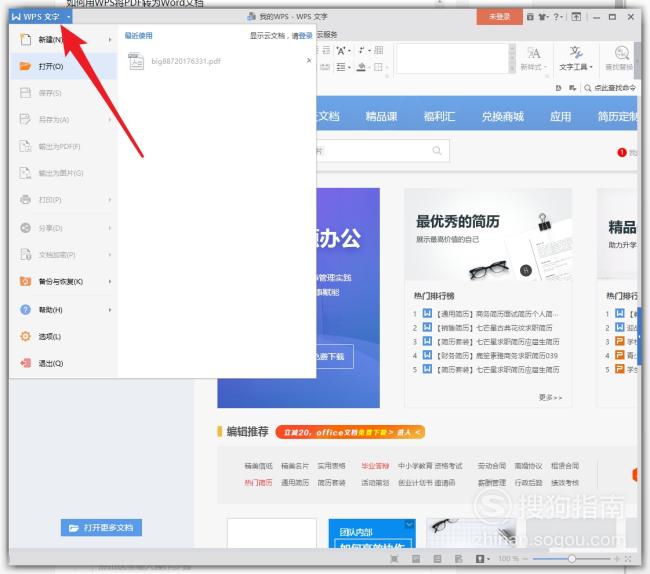
Task: Choose 新建(N) in the file menu
Action: pyautogui.click(x=62, y=40)
